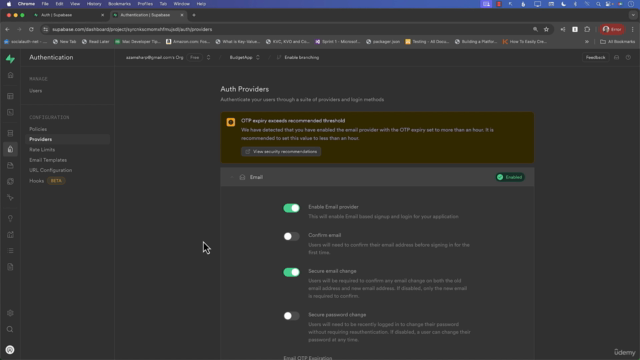The image size is (640, 360).
Task: Click the Error profile button in Chrome
Action: (612, 29)
